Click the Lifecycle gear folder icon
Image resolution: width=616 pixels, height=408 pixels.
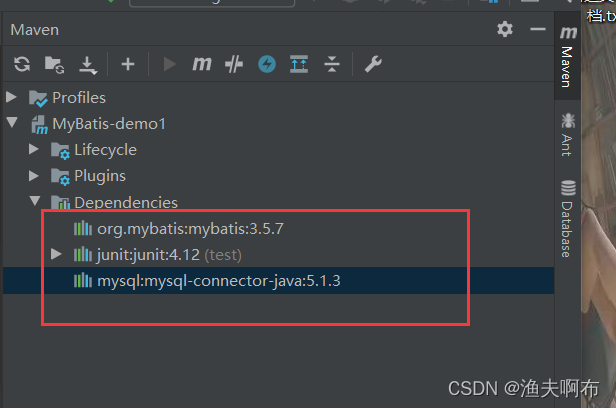click(x=60, y=151)
